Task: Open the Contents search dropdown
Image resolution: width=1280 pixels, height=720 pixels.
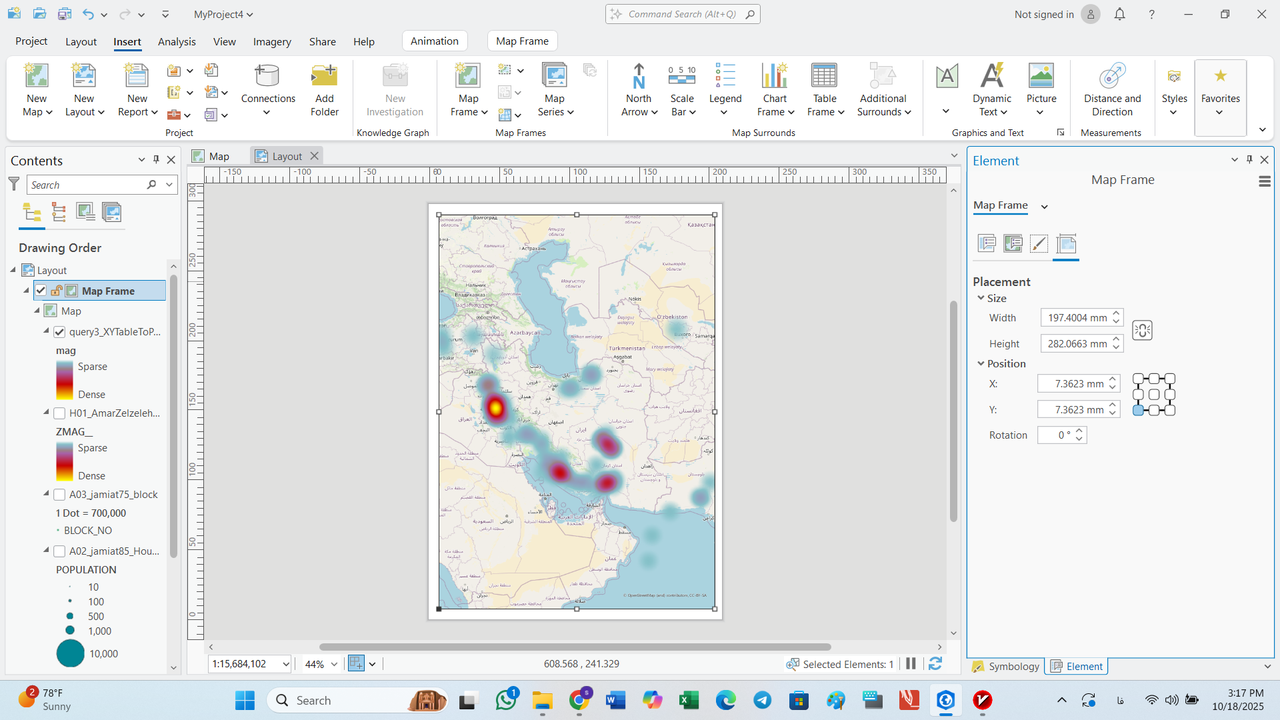Action: point(170,185)
